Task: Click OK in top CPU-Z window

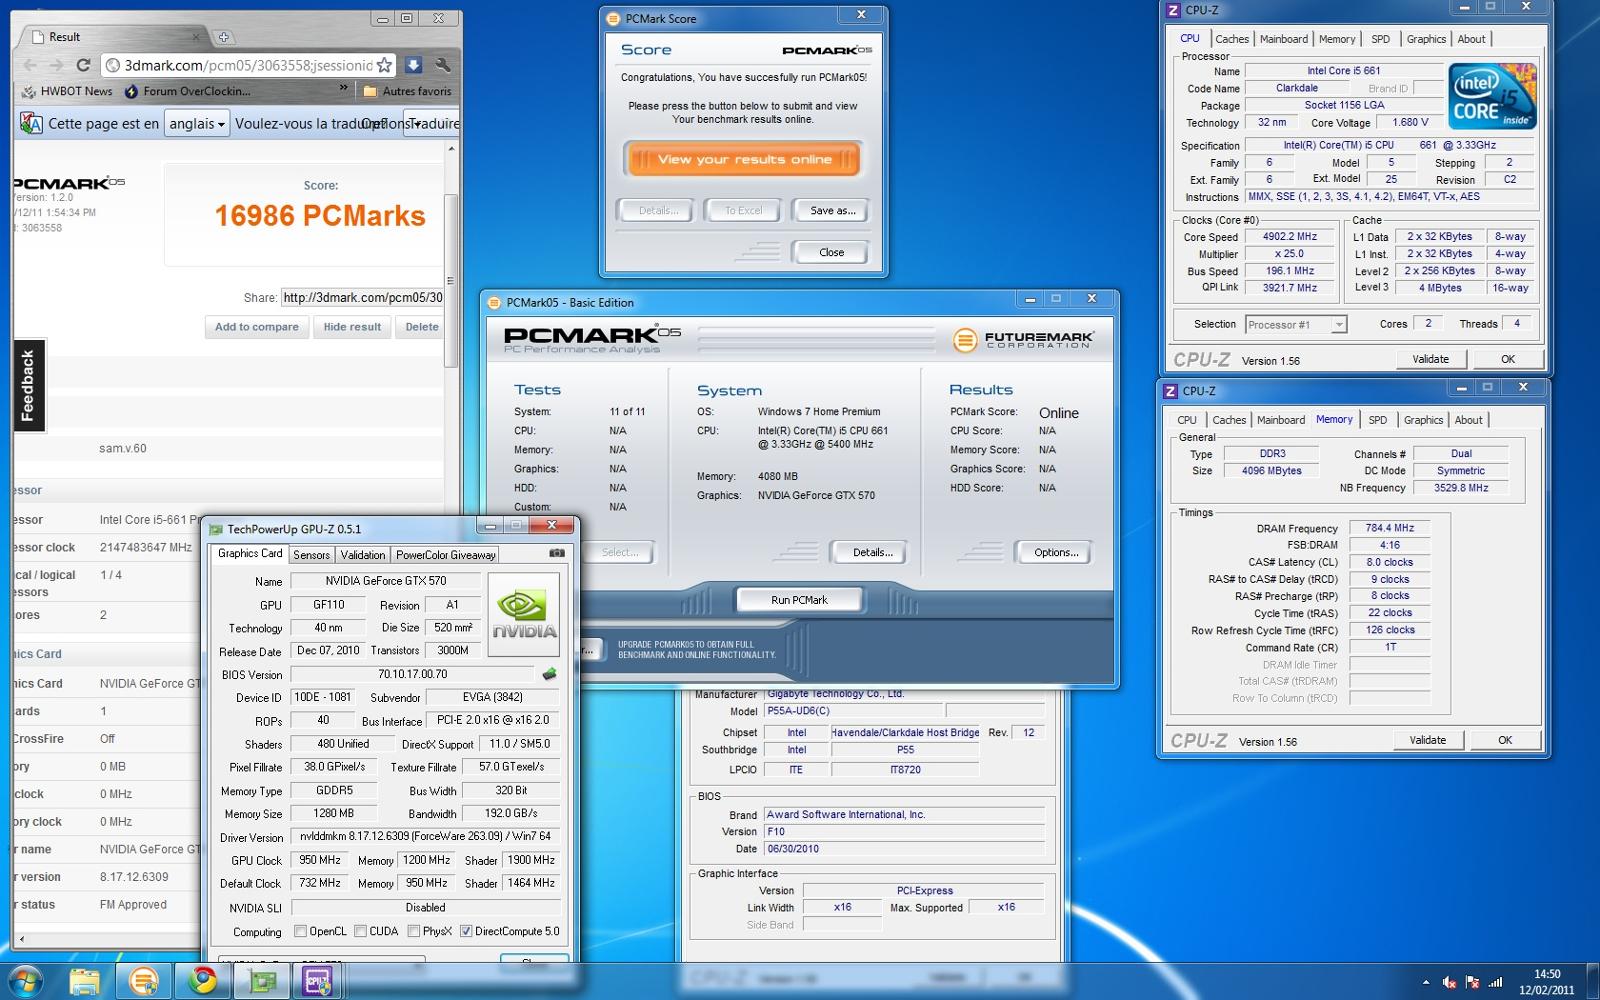Action: pyautogui.click(x=1507, y=359)
